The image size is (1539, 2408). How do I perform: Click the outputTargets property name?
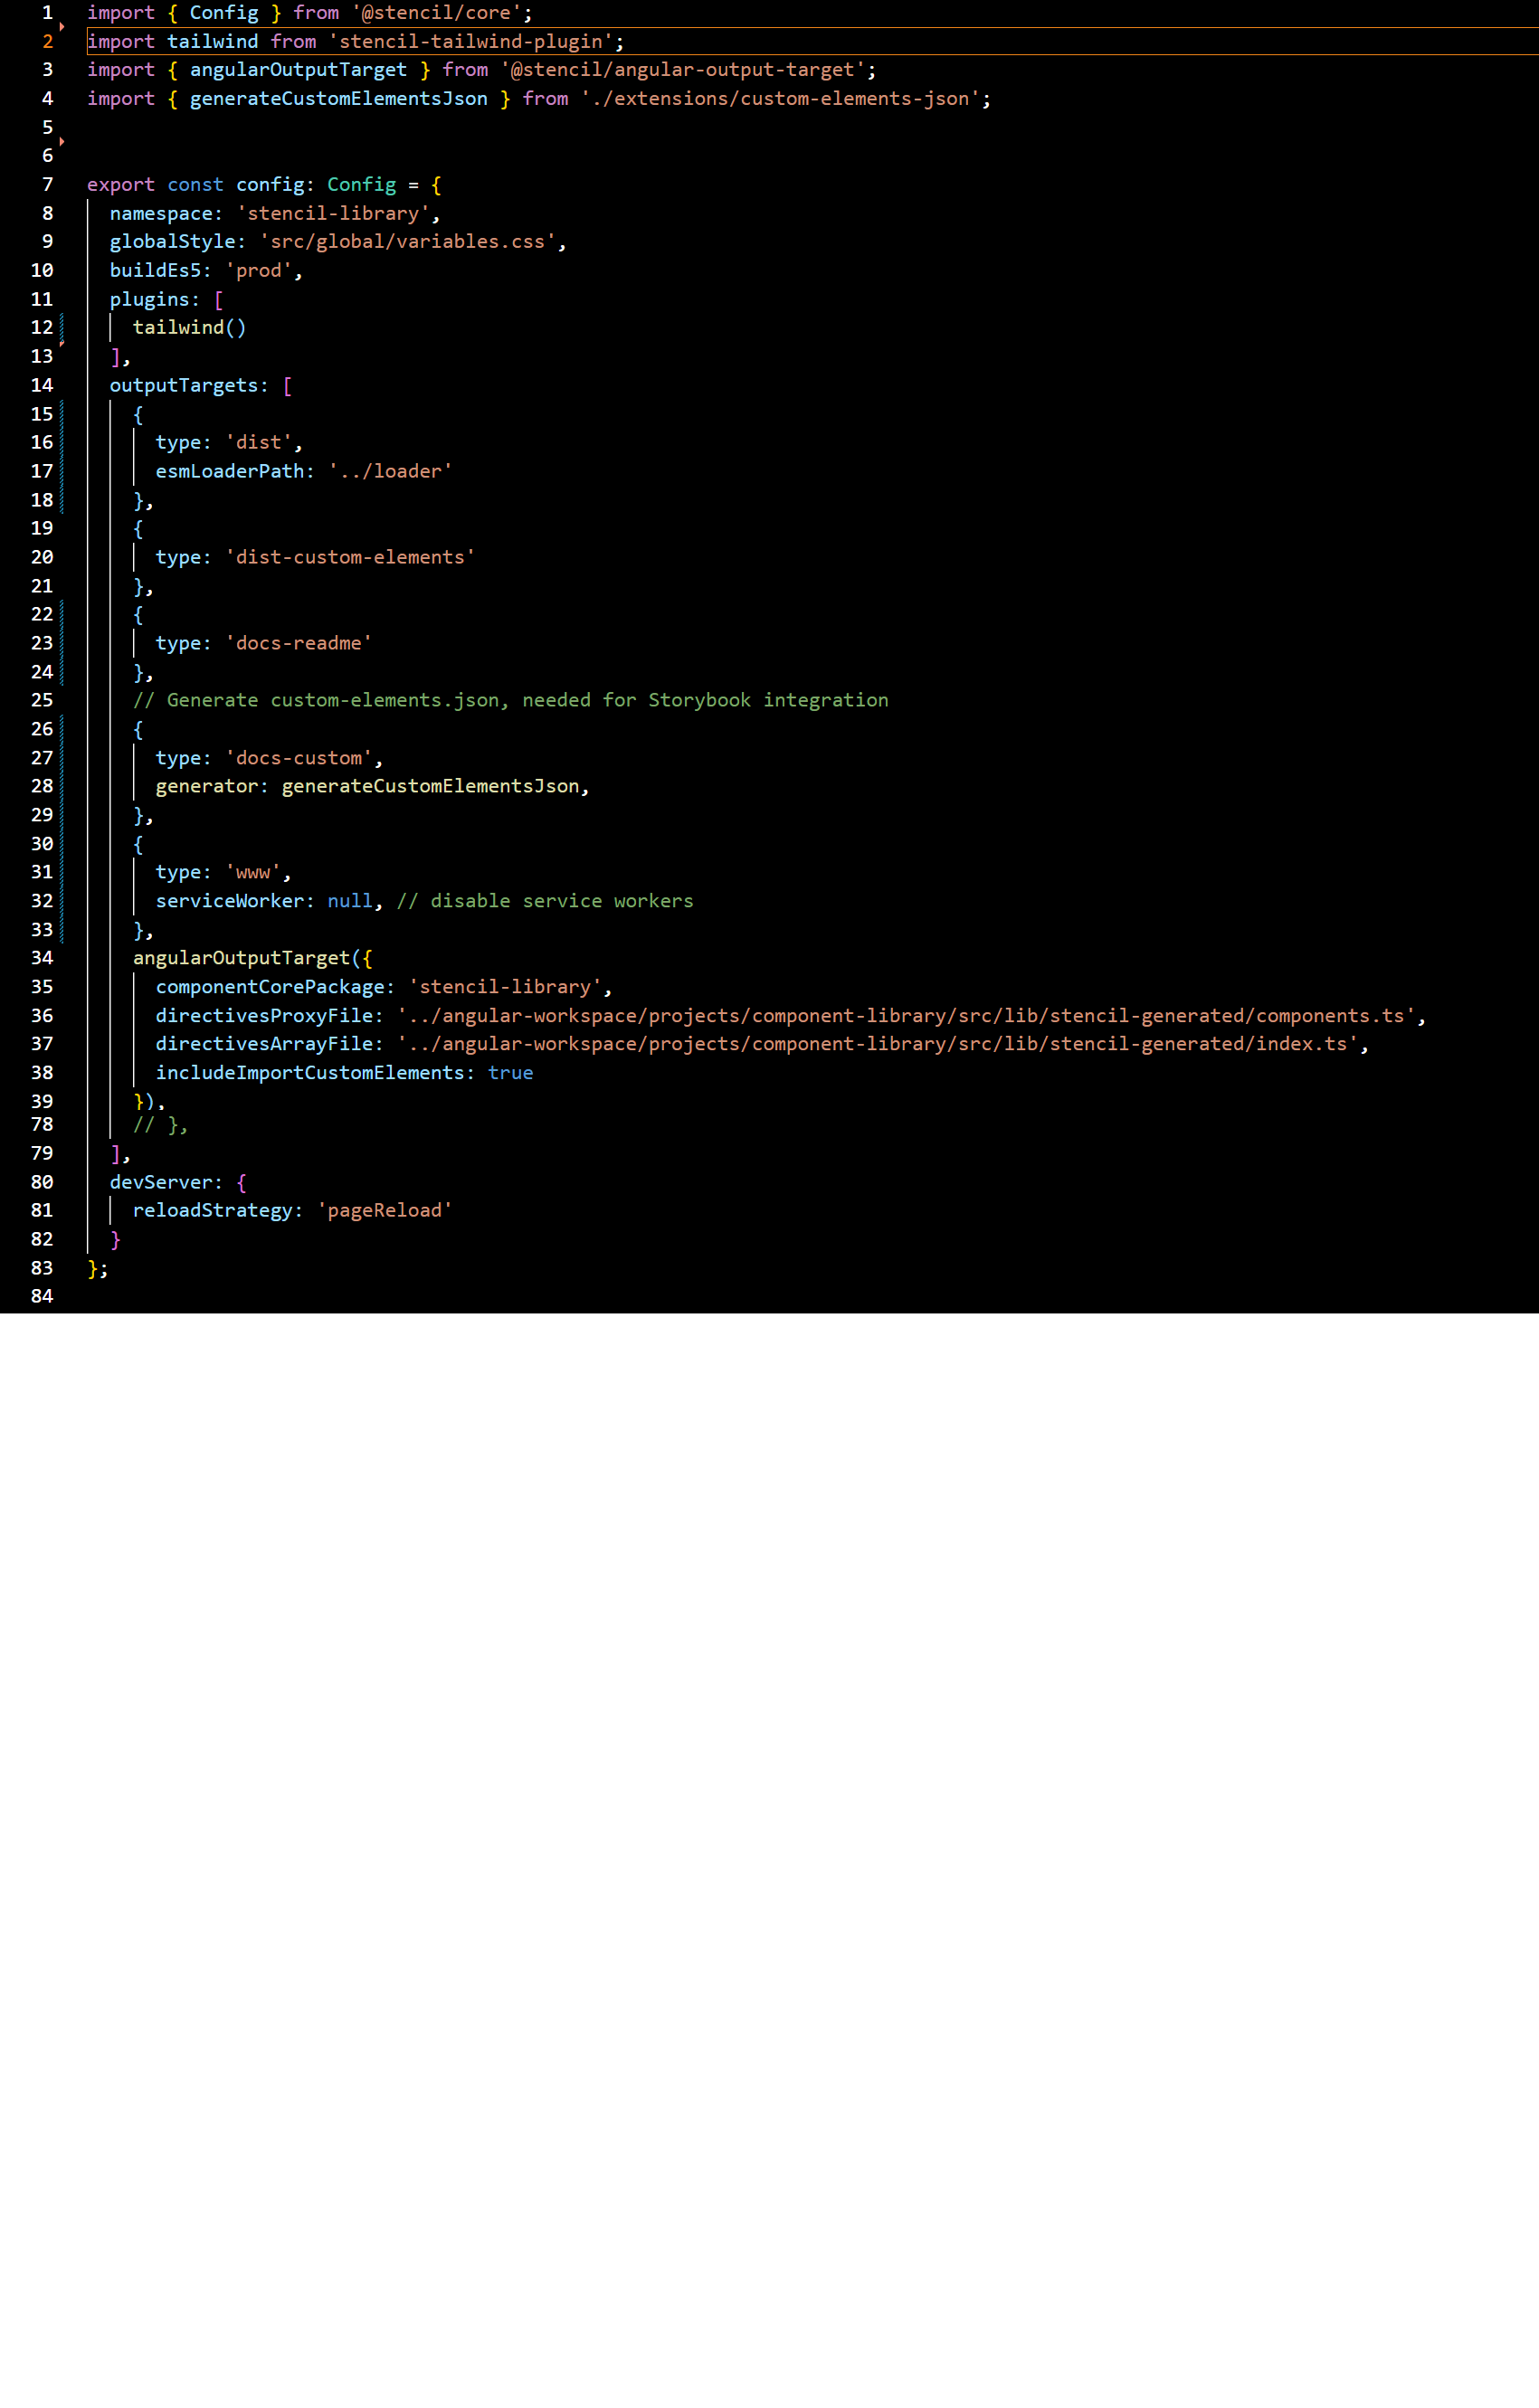[184, 386]
